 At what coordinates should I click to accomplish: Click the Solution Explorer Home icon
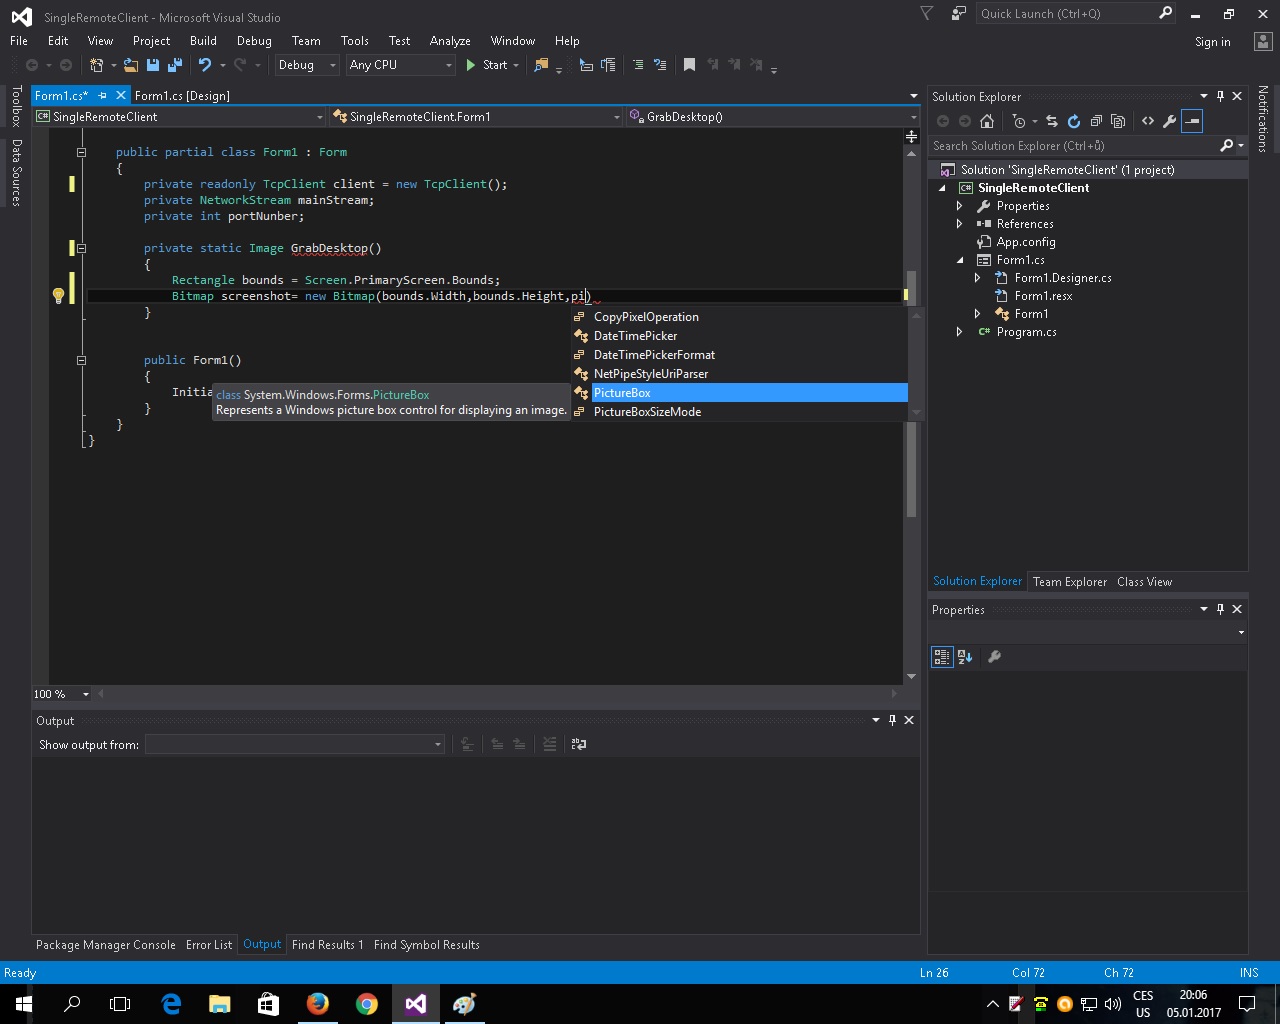coord(987,121)
